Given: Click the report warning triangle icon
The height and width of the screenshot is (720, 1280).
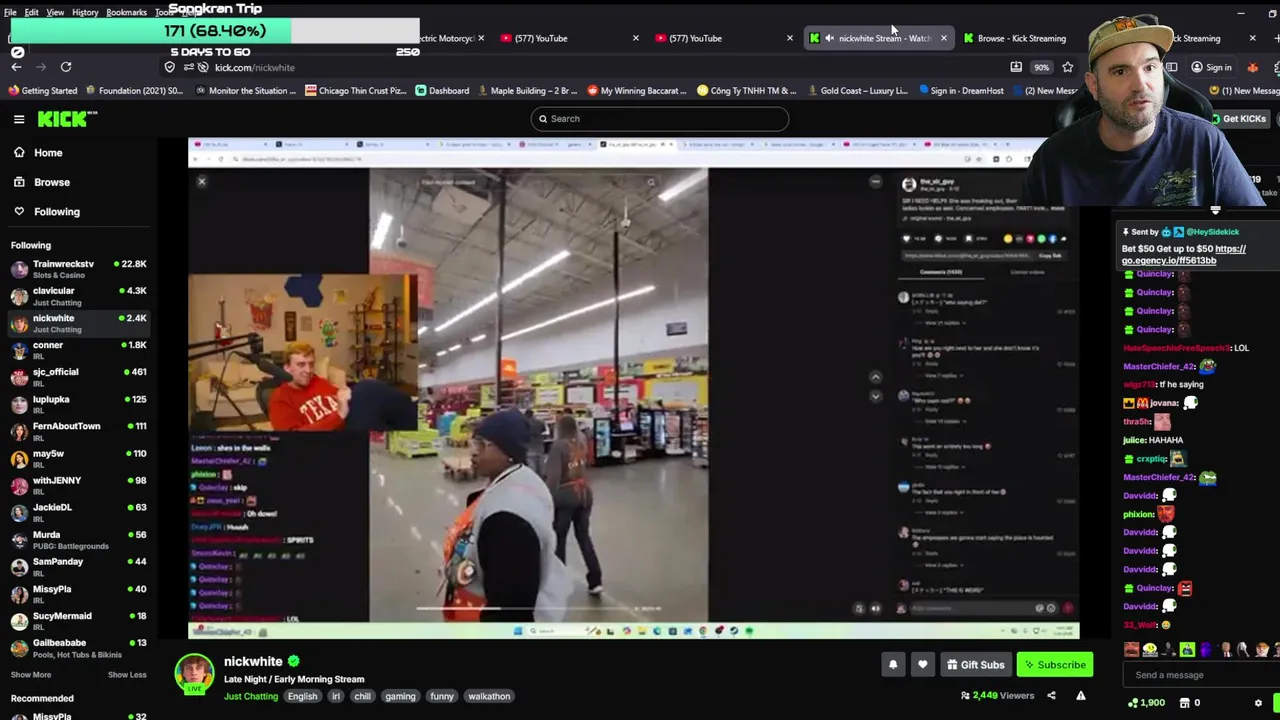Looking at the screenshot, I should click(1081, 696).
